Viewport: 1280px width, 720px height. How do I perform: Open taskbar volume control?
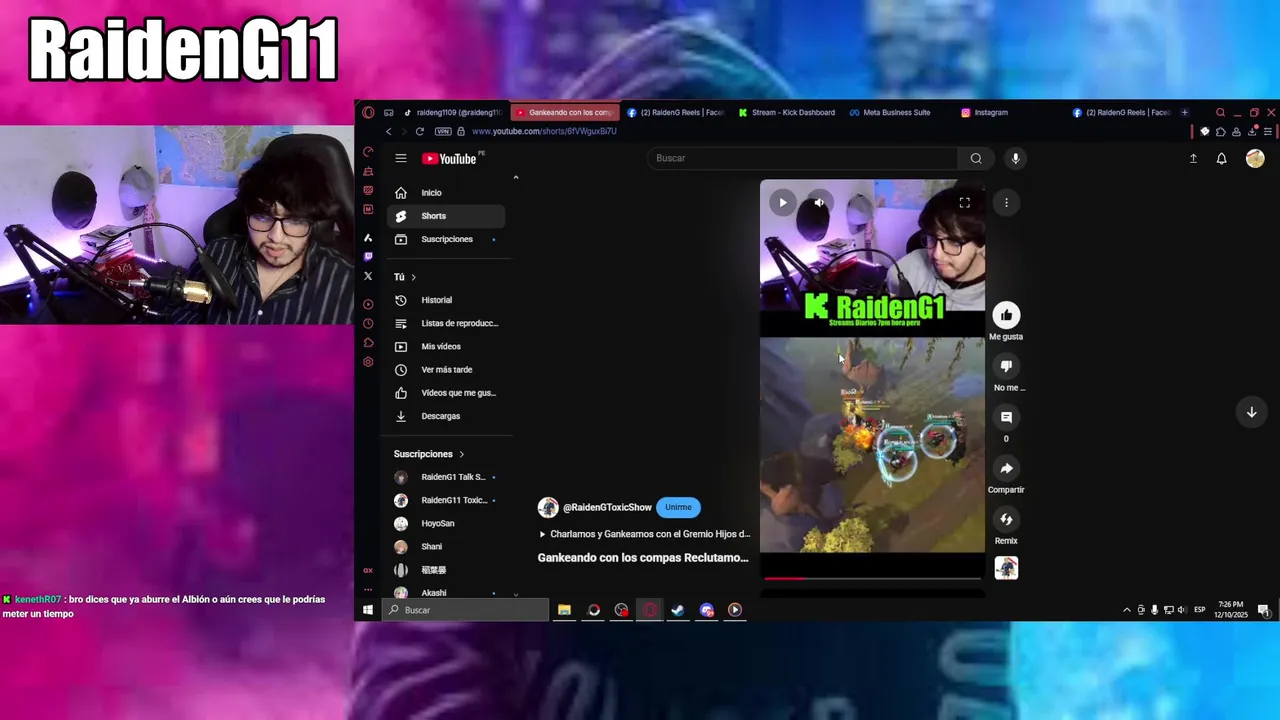click(x=1181, y=610)
